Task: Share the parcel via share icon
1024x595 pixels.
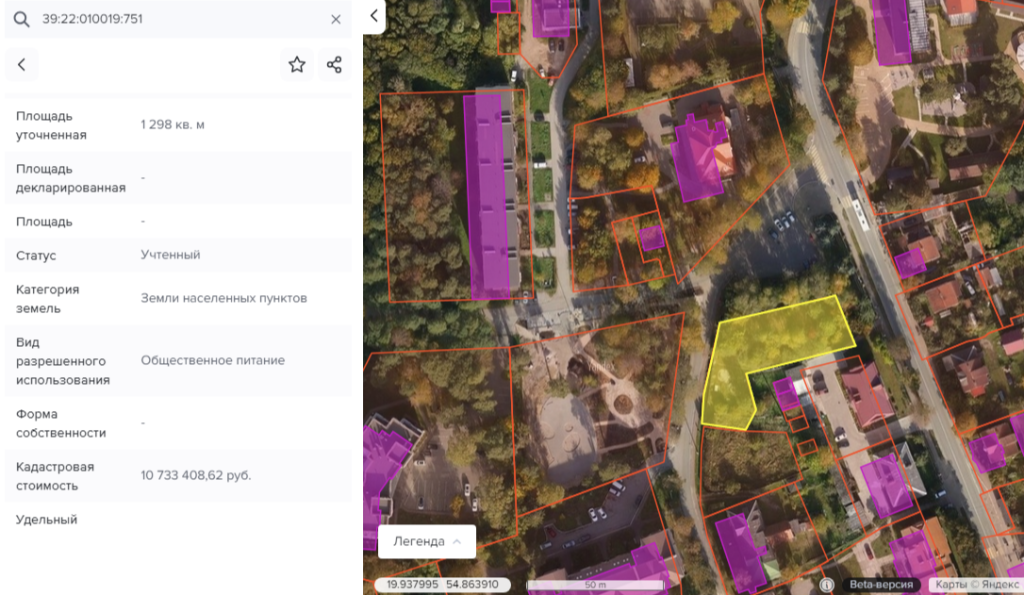Action: (334, 64)
